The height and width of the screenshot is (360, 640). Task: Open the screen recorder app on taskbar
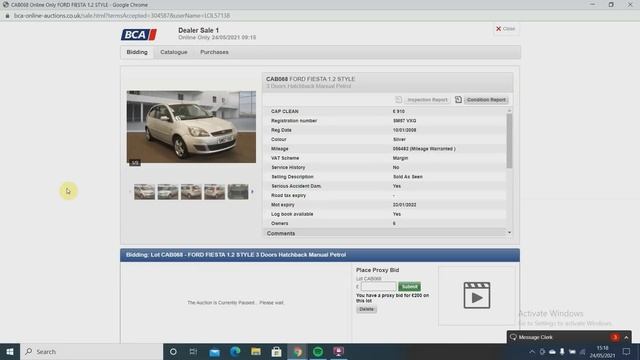pyautogui.click(x=338, y=351)
